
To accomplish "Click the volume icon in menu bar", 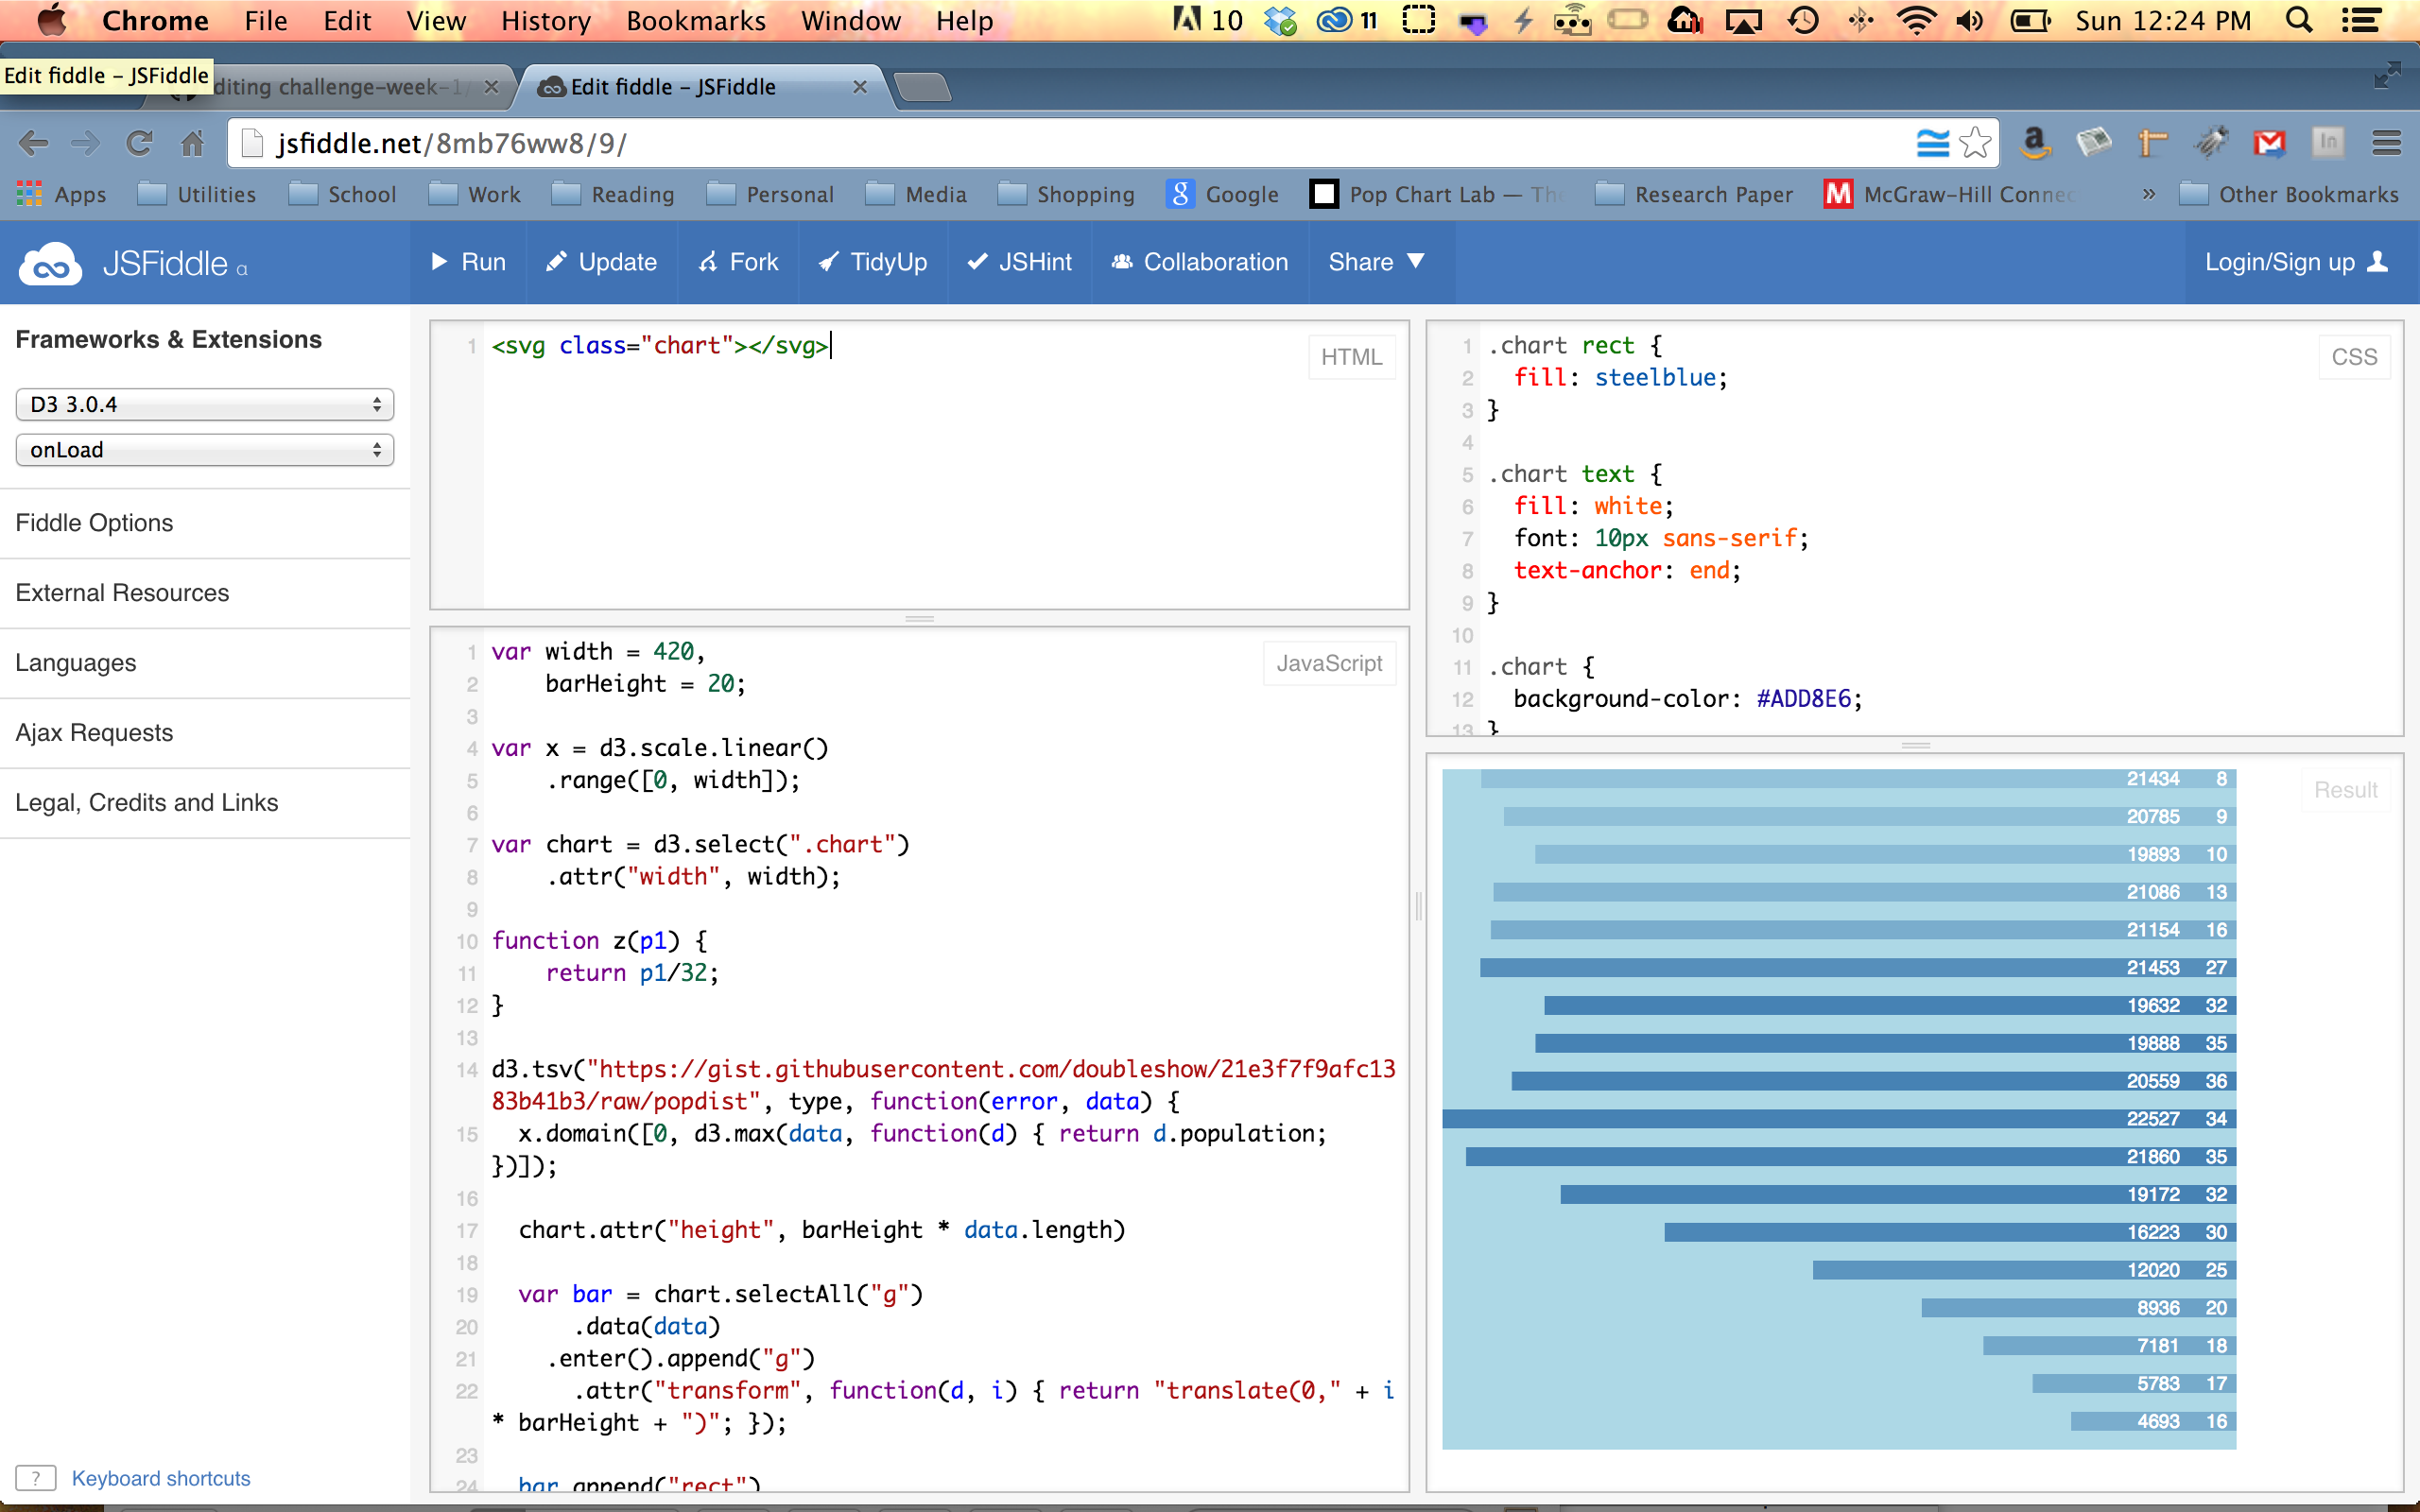I will pyautogui.click(x=1970, y=20).
